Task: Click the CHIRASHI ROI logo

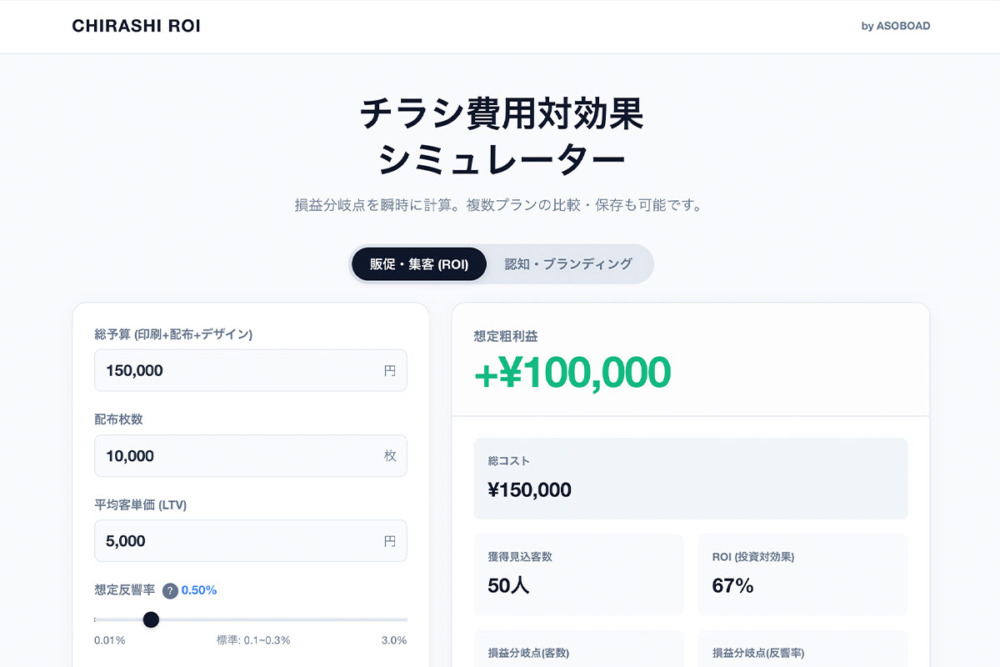Action: point(134,25)
